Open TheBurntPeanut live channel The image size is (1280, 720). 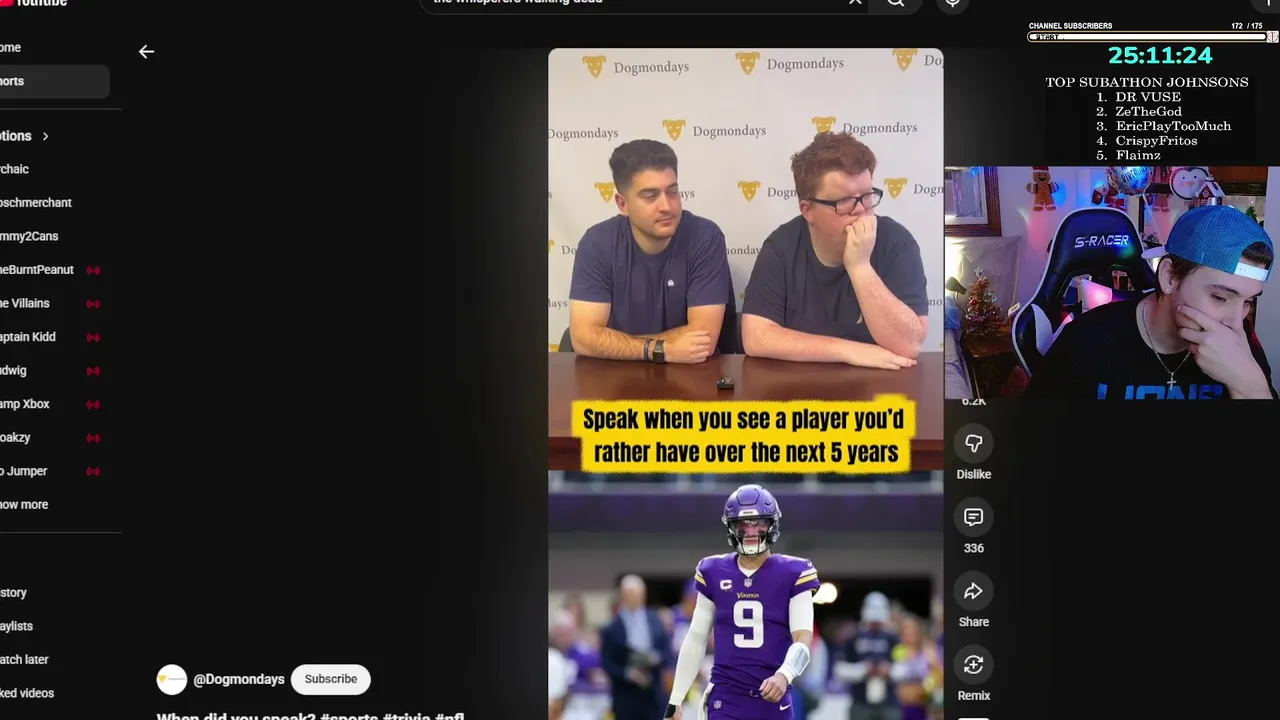click(55, 270)
